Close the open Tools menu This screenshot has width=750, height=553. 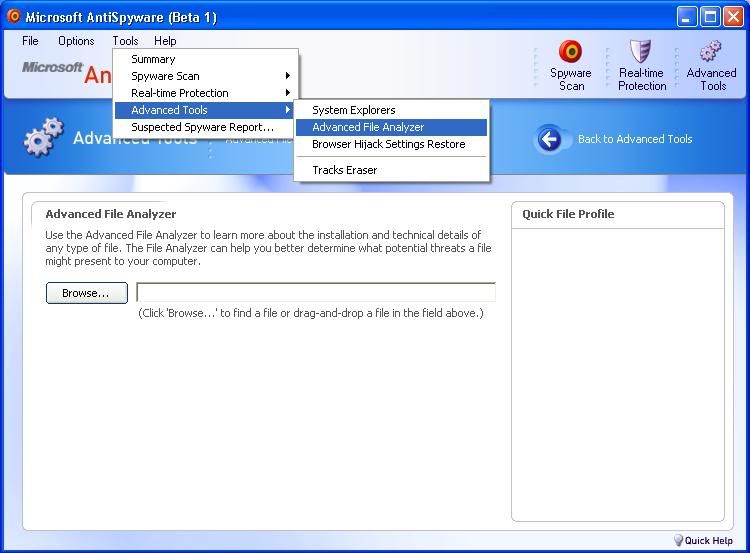(125, 41)
